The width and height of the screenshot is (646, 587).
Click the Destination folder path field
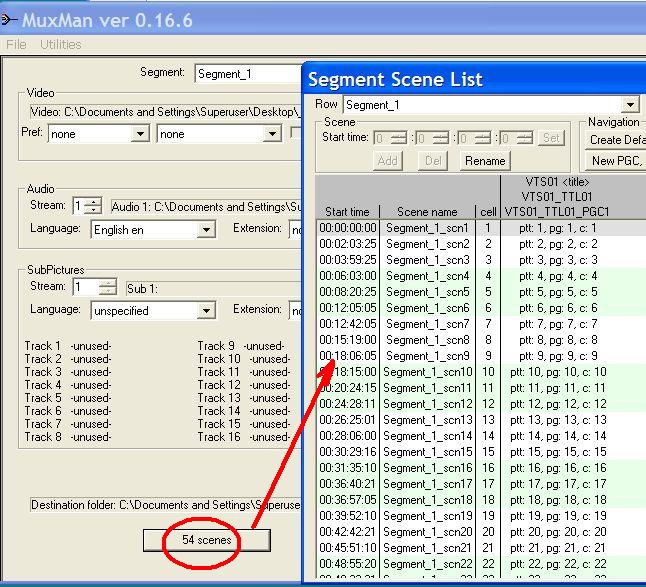tap(166, 505)
